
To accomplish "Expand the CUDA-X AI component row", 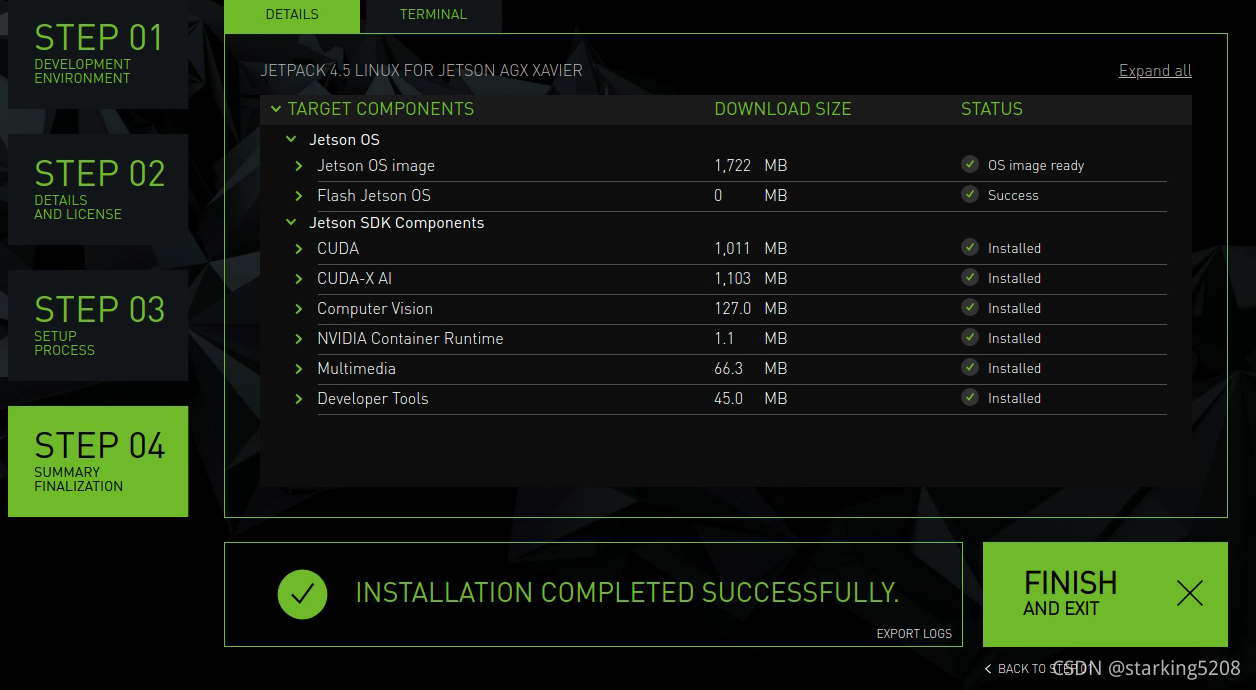I will click(299, 279).
